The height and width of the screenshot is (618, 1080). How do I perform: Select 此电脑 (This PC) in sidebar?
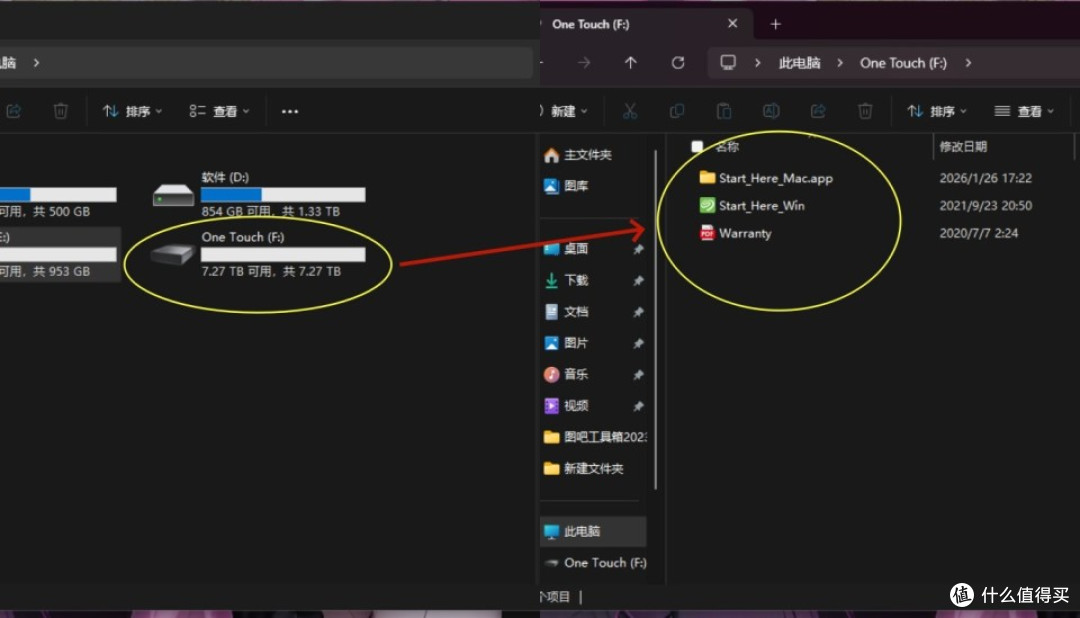click(x=593, y=531)
